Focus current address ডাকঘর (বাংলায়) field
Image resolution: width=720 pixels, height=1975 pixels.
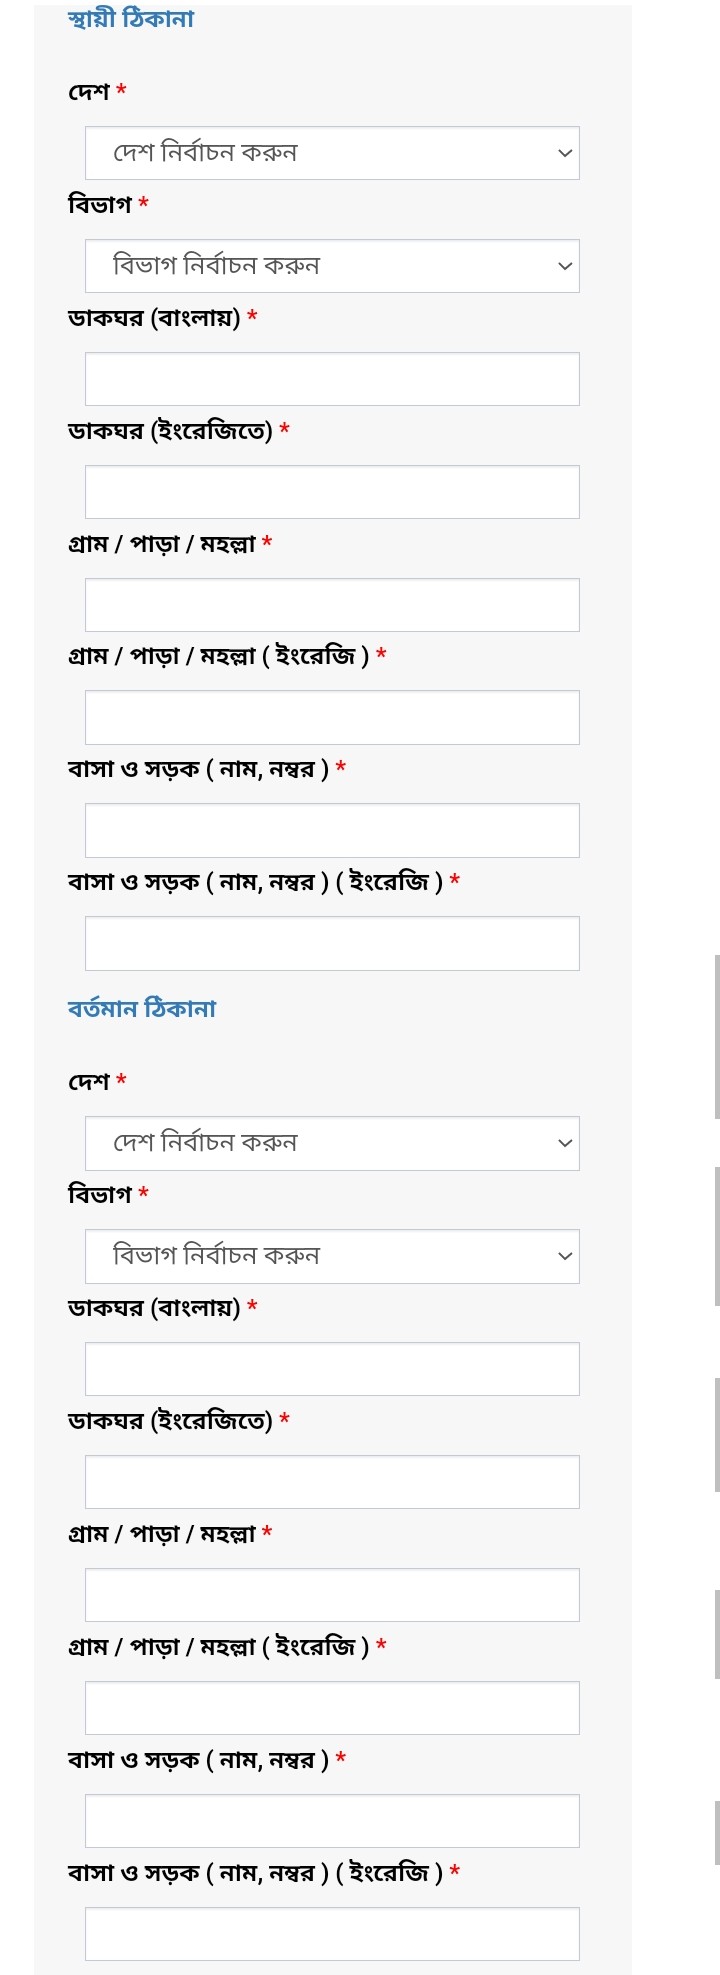(332, 1369)
